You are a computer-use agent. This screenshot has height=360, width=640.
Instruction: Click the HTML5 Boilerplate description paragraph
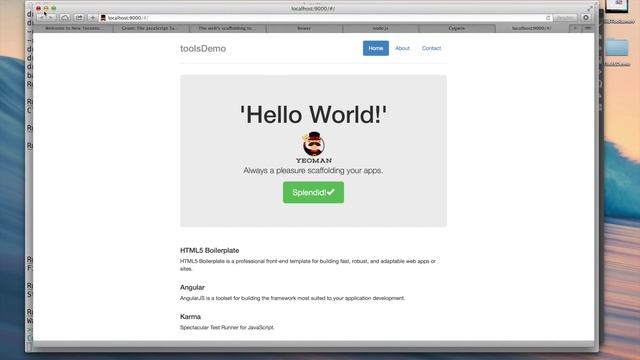click(308, 265)
